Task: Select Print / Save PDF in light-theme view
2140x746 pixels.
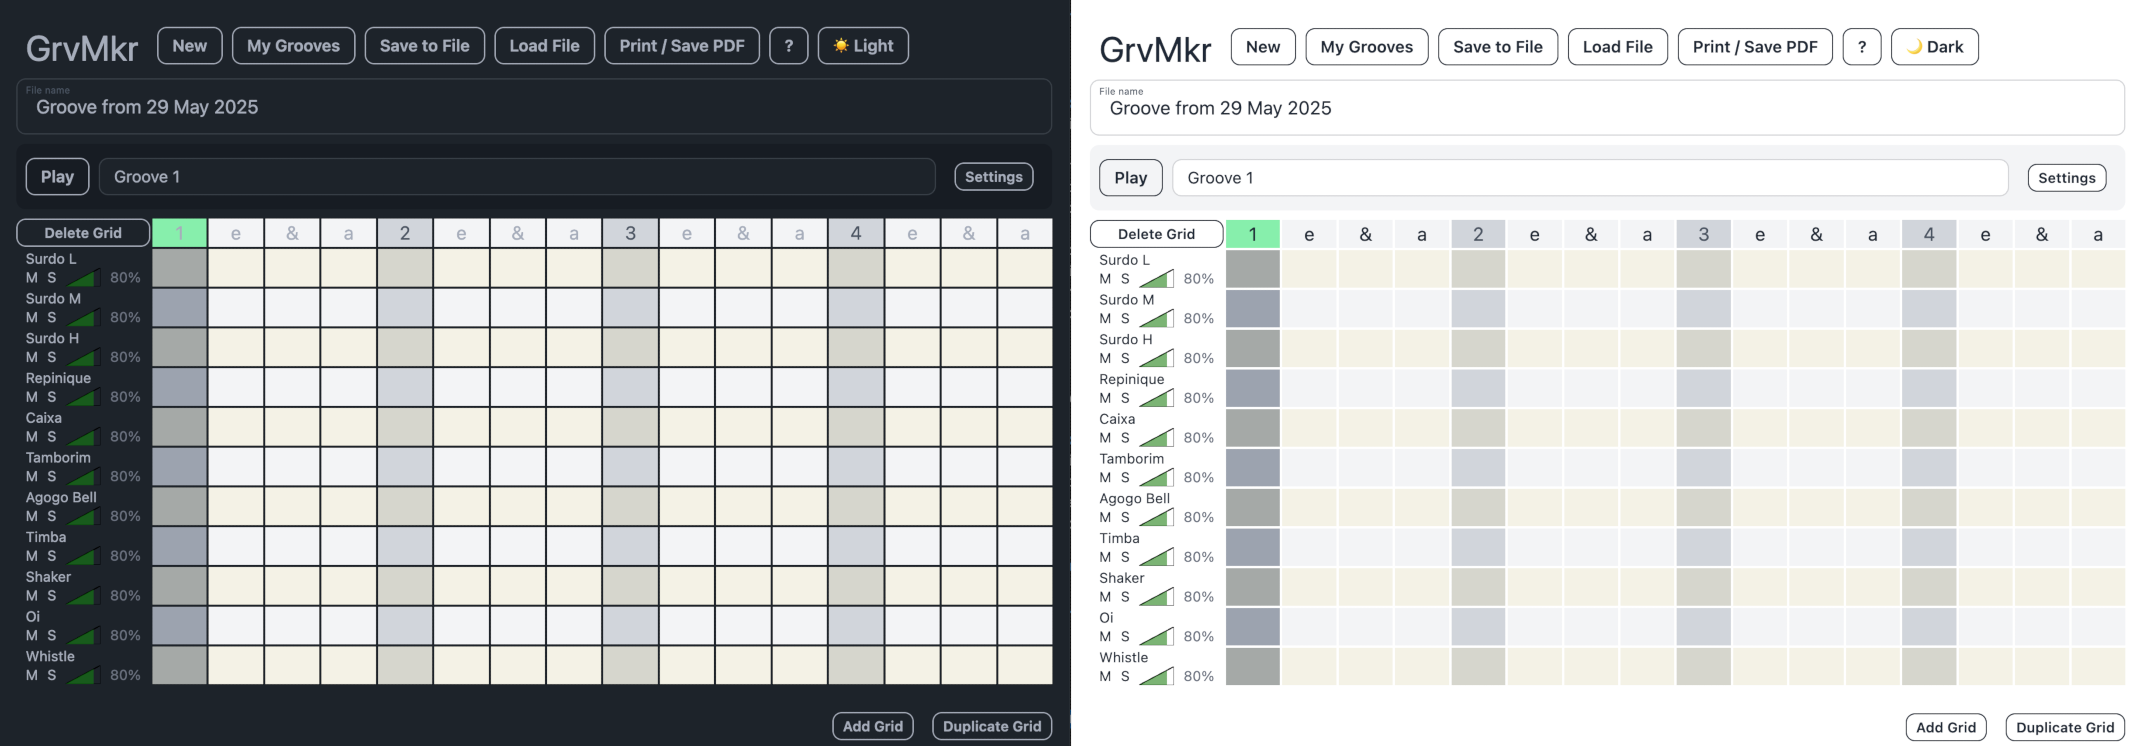Action: point(1755,47)
